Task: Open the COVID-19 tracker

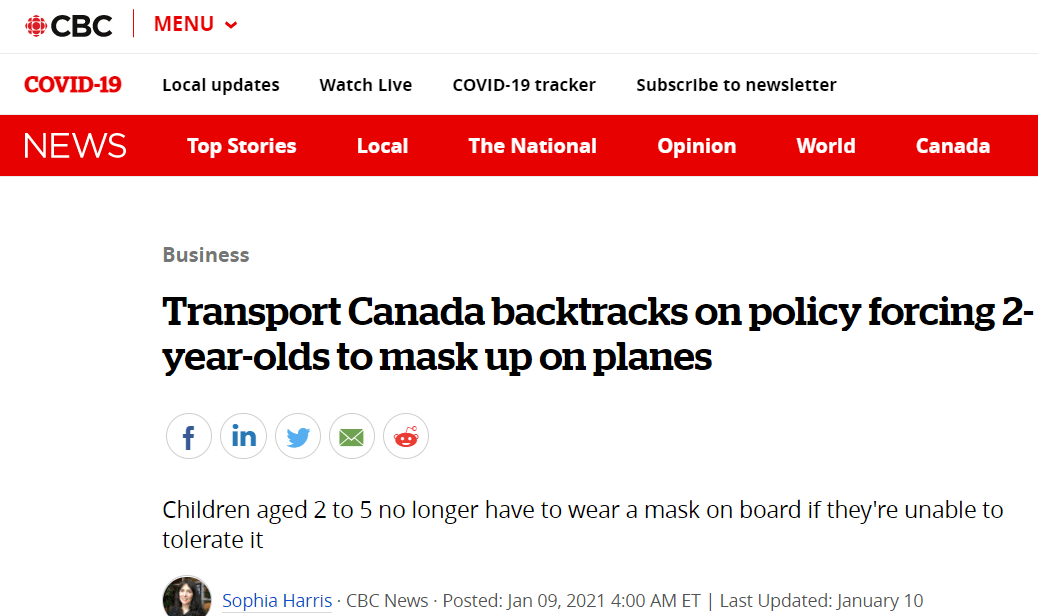Action: coord(524,85)
